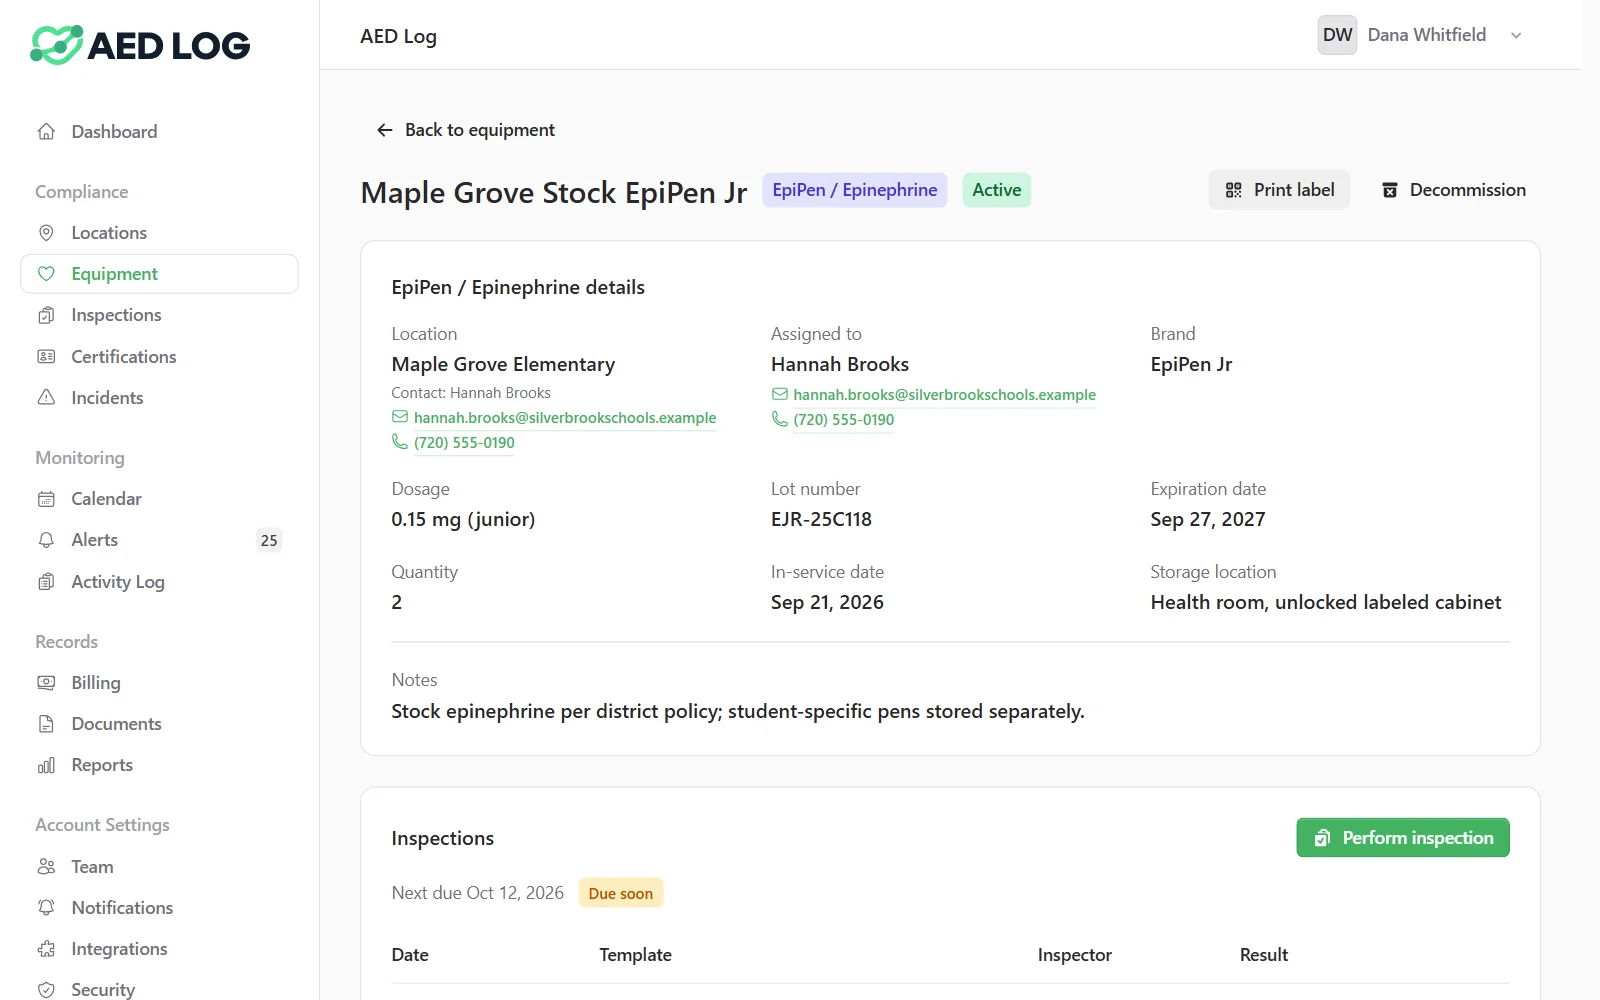Click the Certifications card icon
Viewport: 1600px width, 1000px height.
point(46,357)
